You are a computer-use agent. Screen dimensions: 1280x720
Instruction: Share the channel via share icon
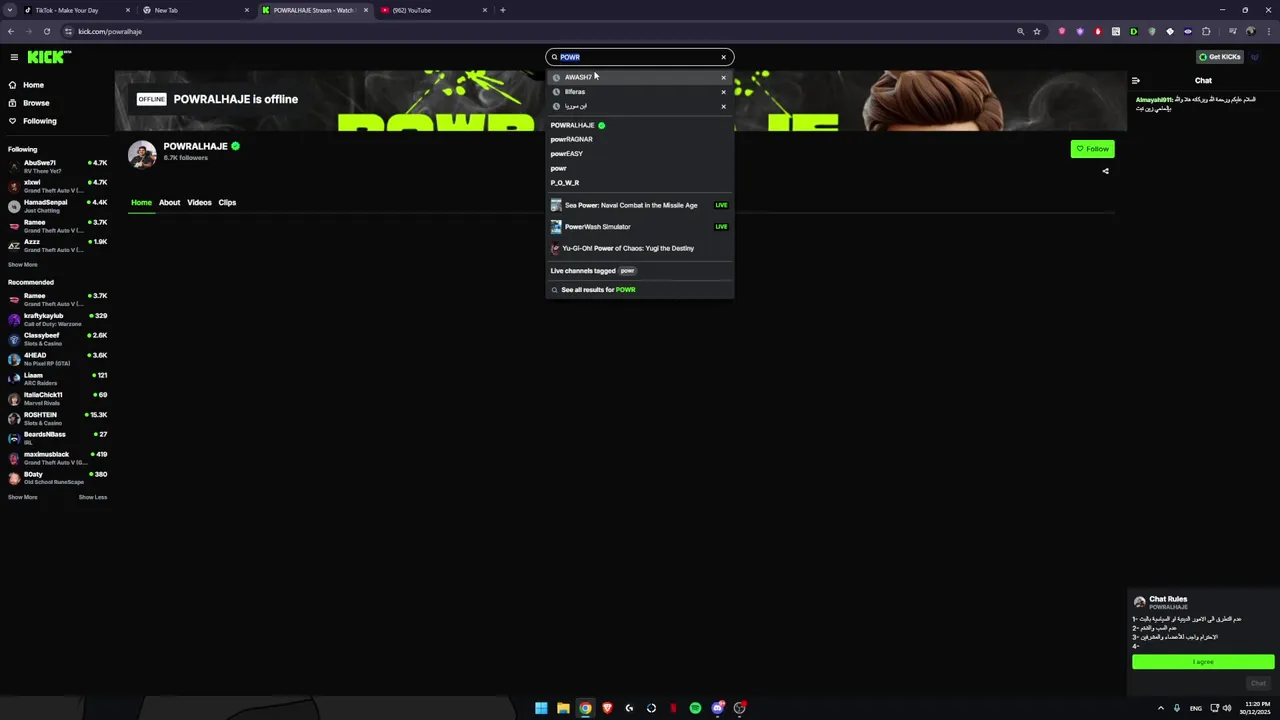point(1105,171)
